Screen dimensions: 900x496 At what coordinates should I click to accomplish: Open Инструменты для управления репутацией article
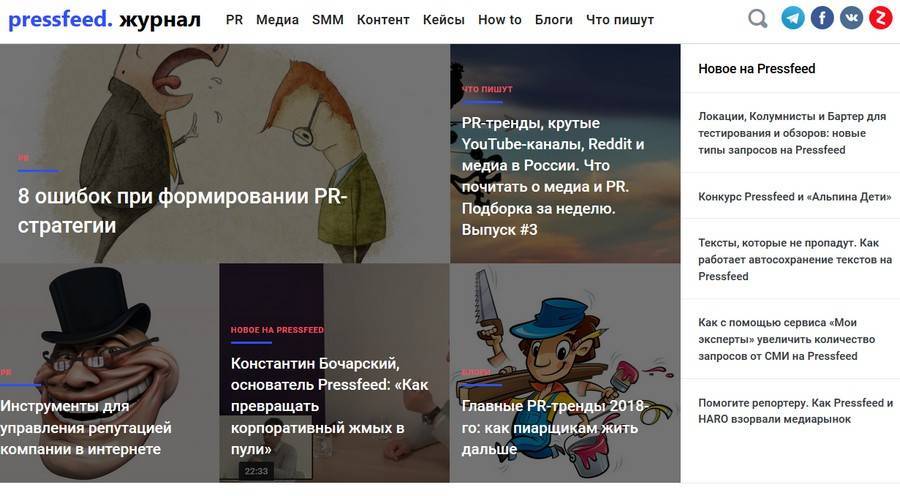pyautogui.click(x=86, y=427)
